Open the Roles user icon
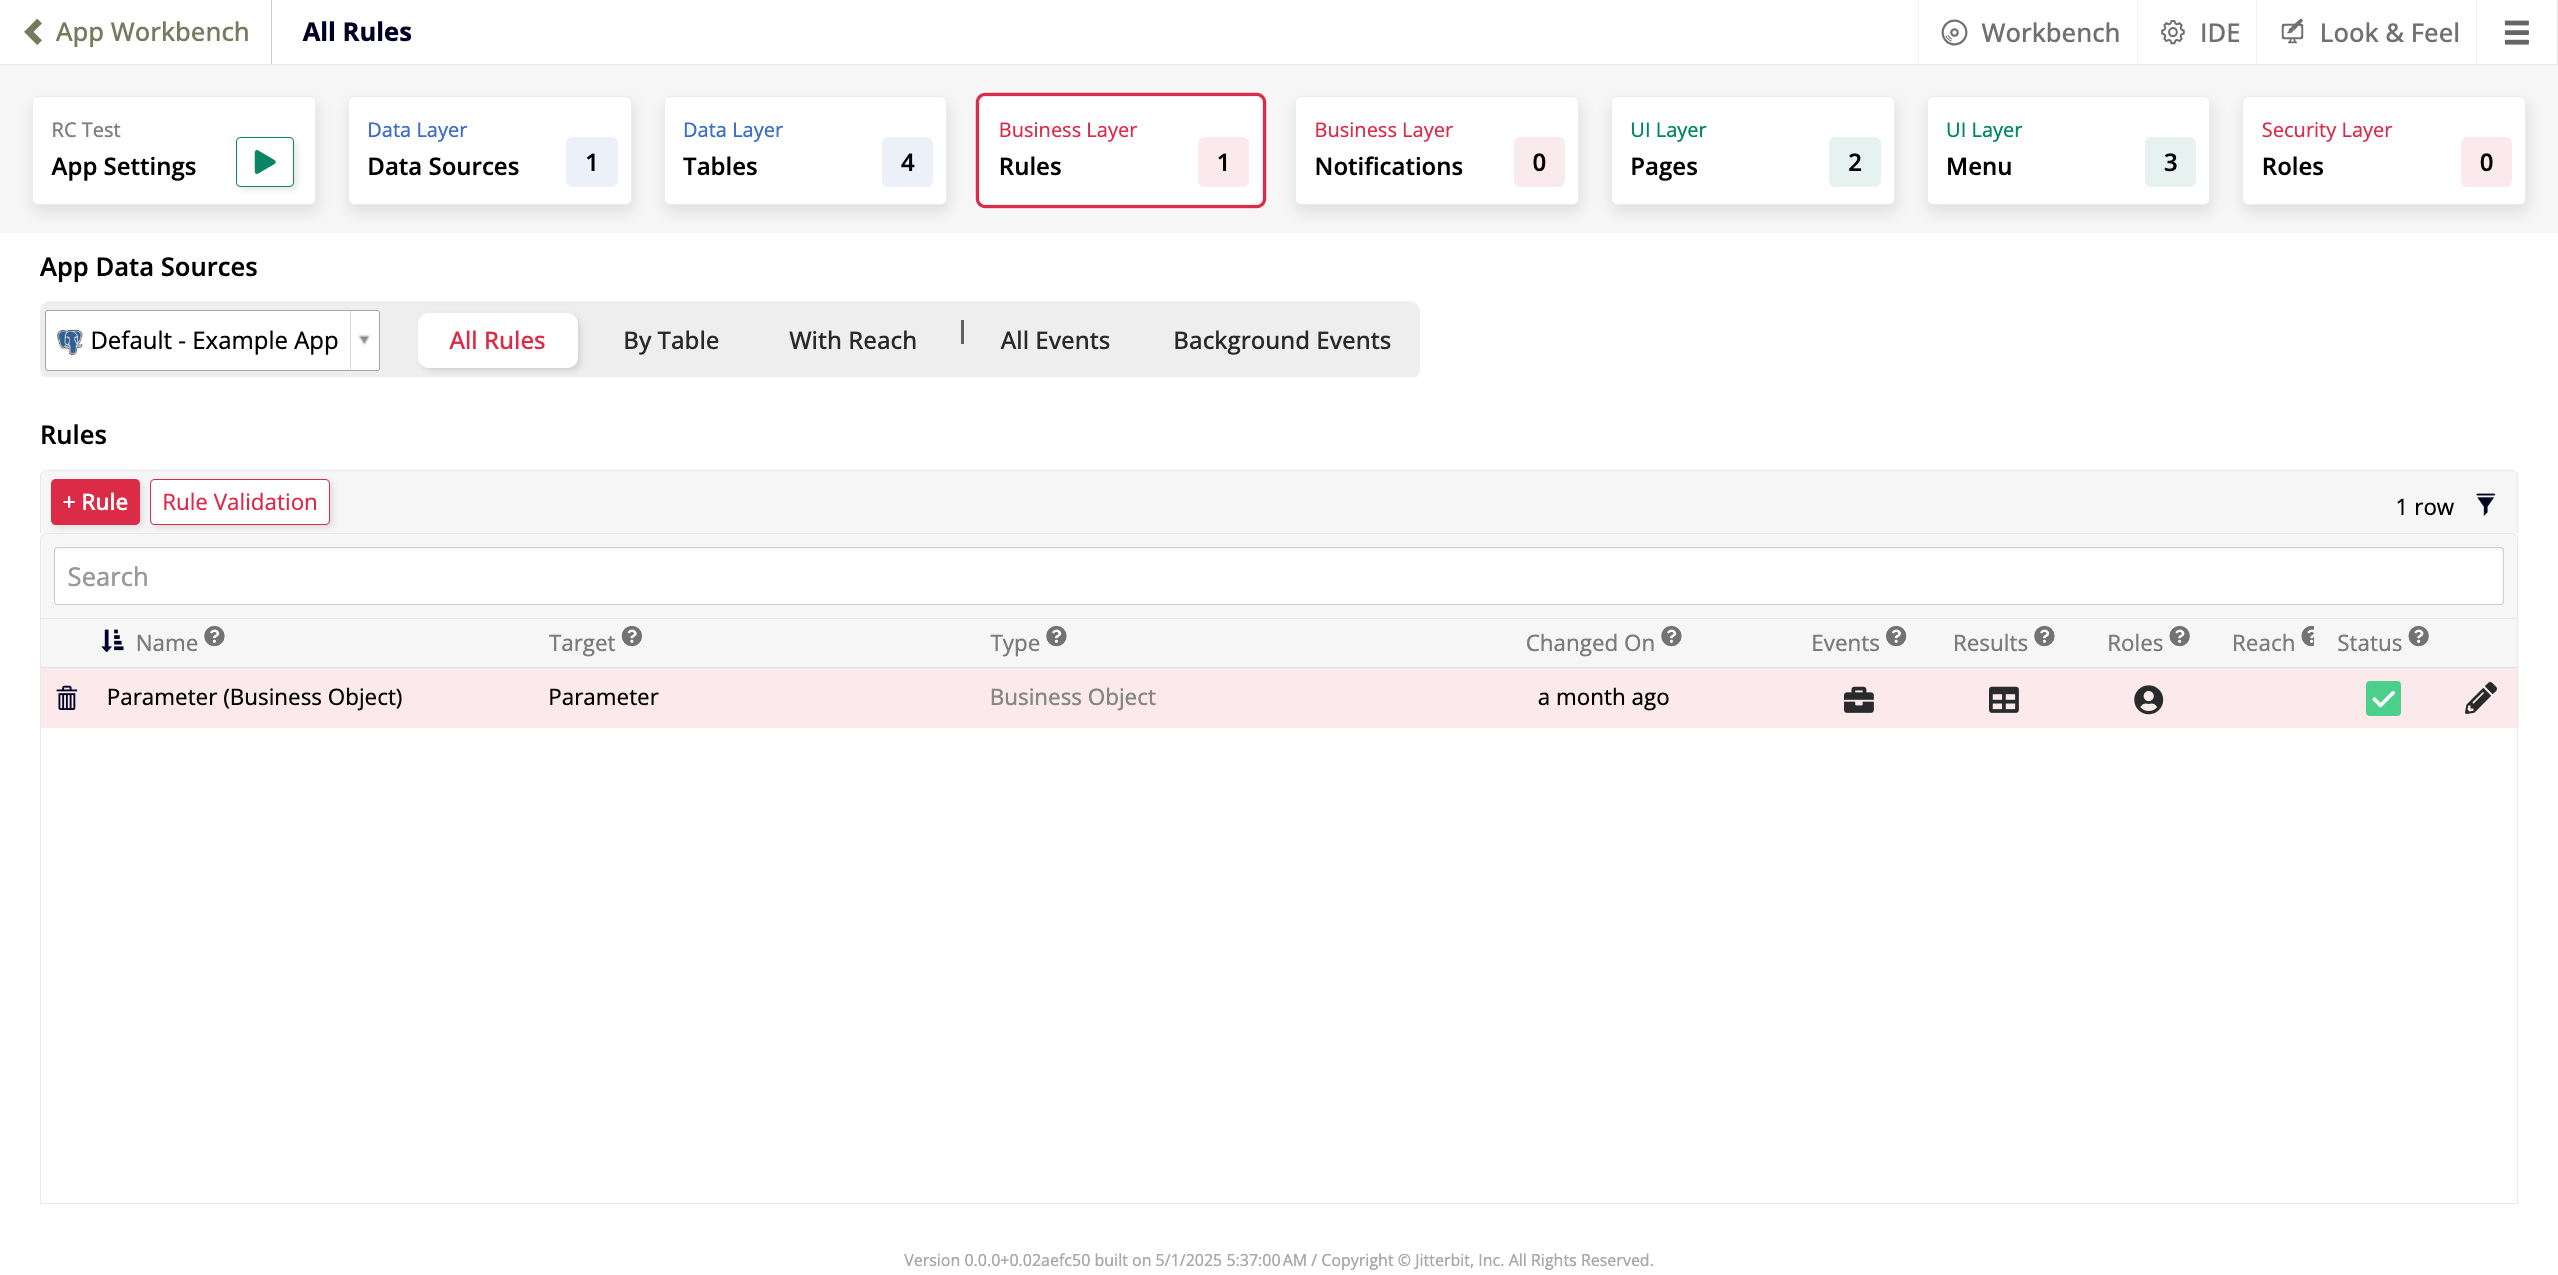The image size is (2558, 1275). tap(2148, 699)
